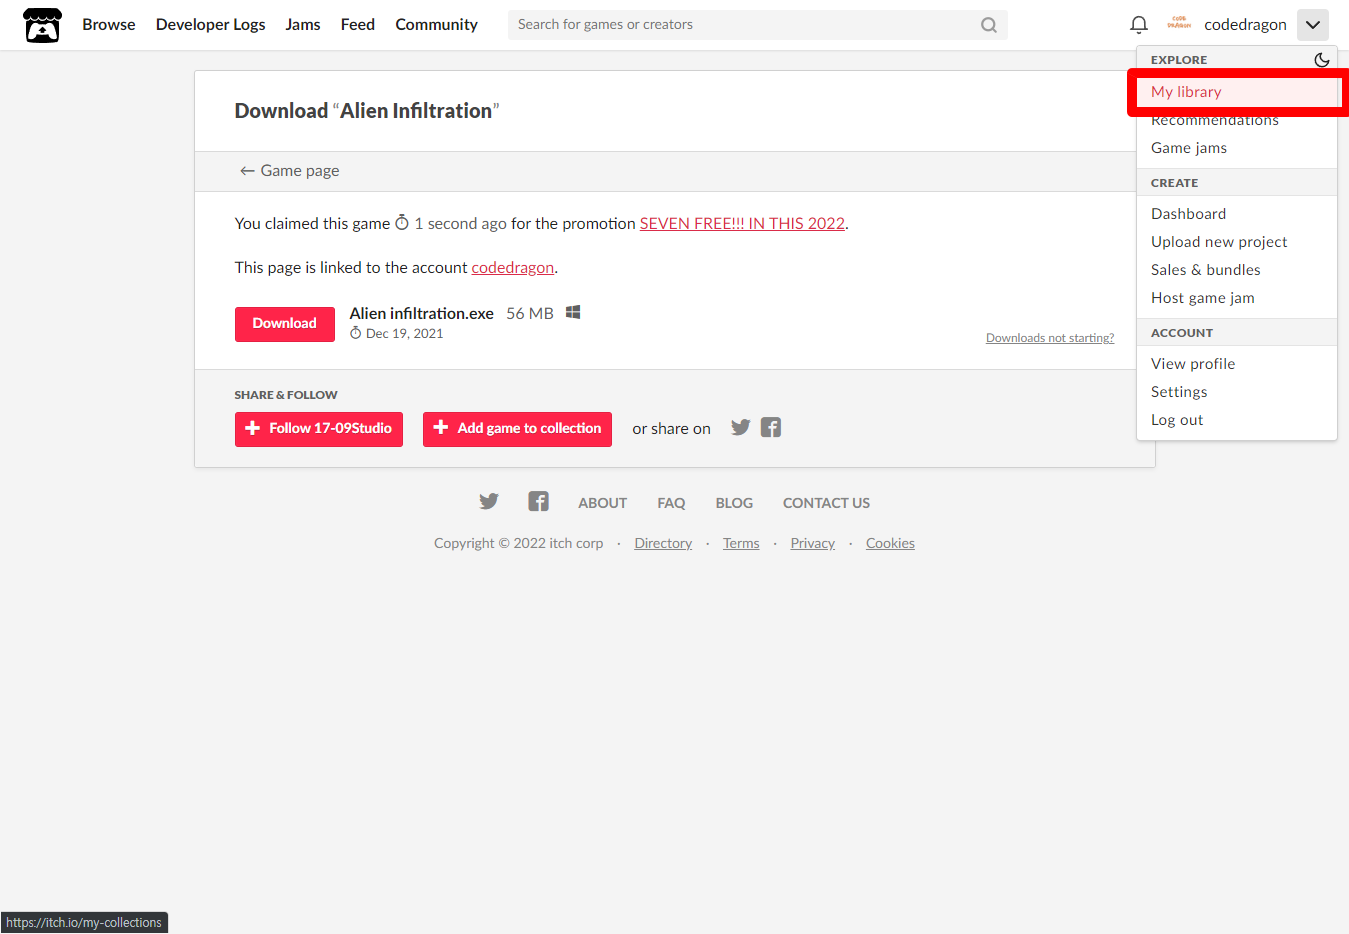
Task: Open Dashboard from dropdown menu
Action: (1237, 214)
